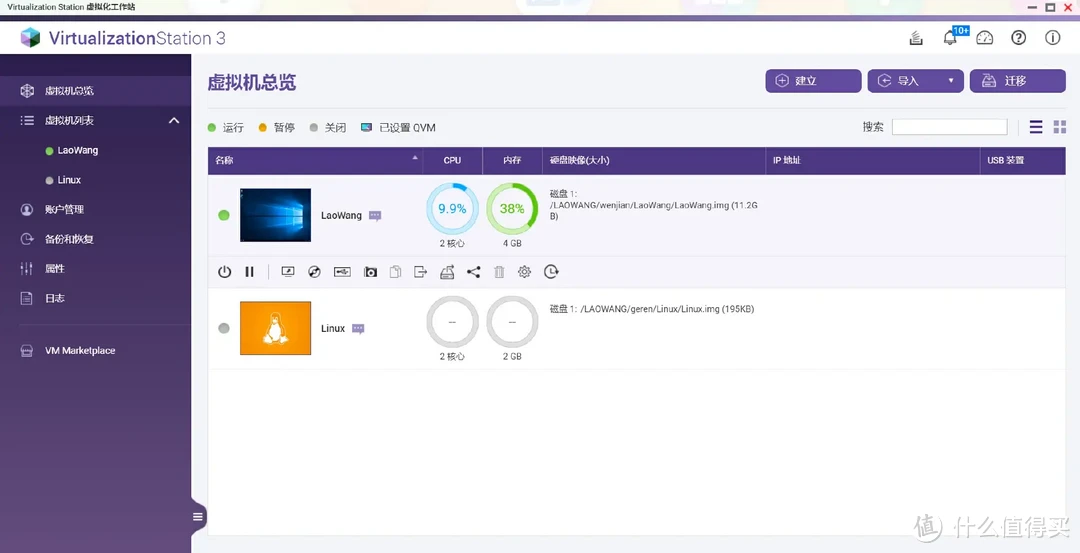Collapse the left sidebar with the handle
The width and height of the screenshot is (1080, 553).
(x=198, y=517)
